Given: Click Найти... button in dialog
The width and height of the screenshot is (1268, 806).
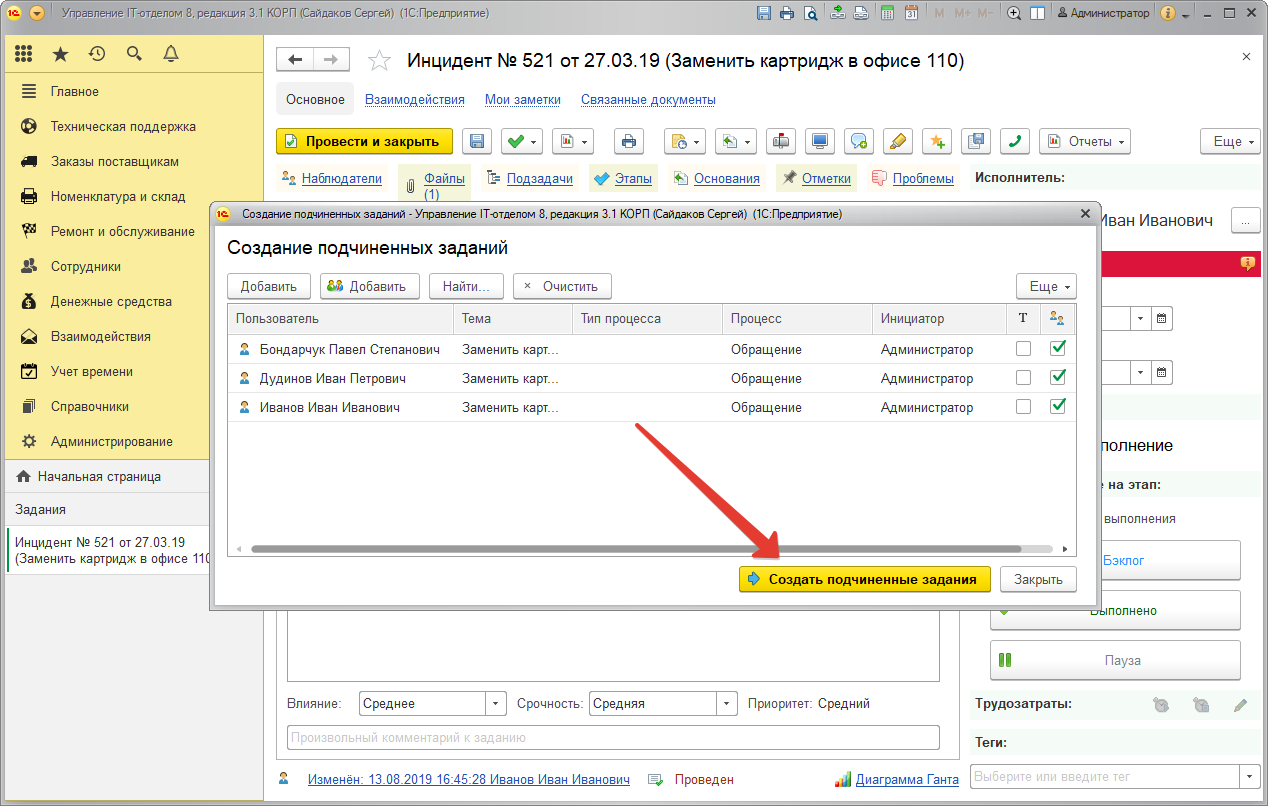Looking at the screenshot, I should 466,286.
